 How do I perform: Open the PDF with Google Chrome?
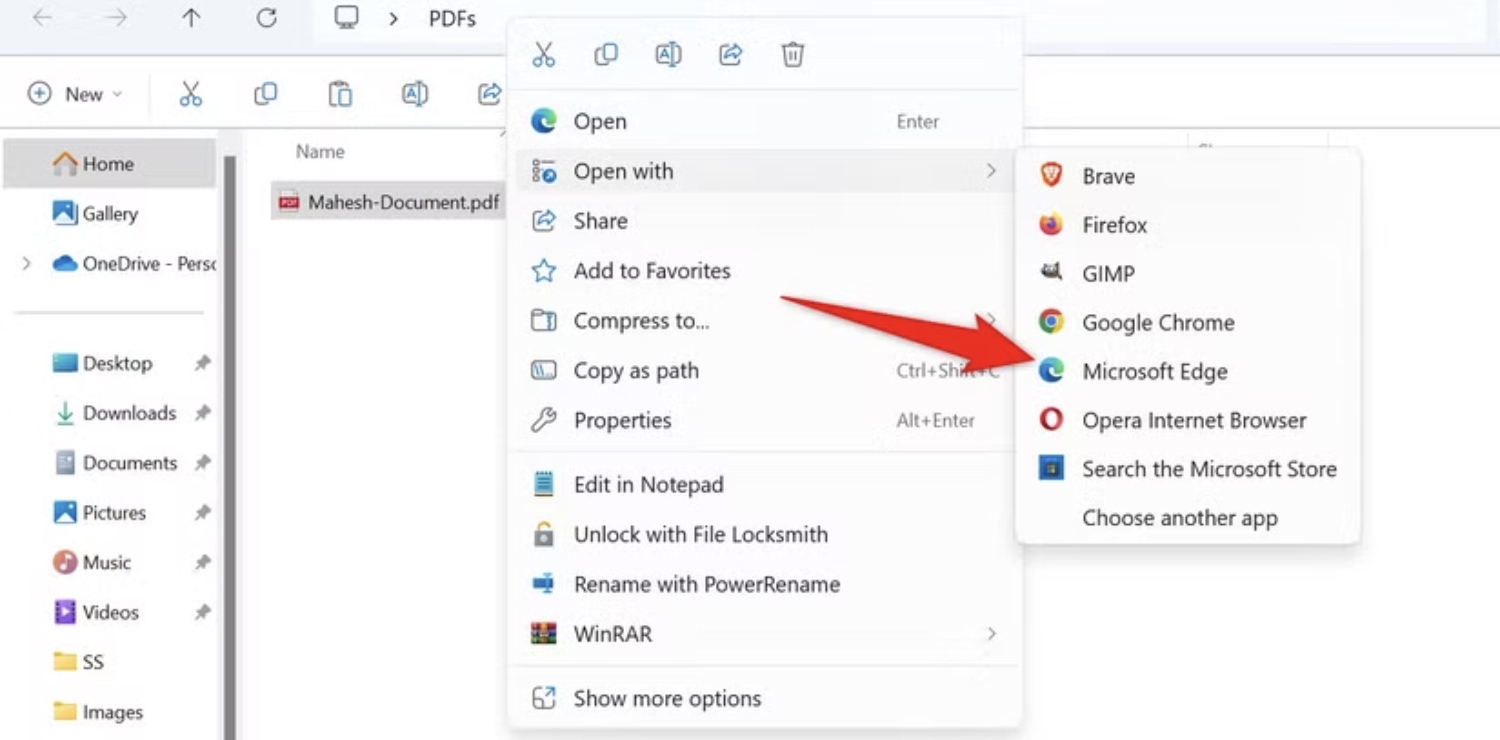[x=1187, y=323]
